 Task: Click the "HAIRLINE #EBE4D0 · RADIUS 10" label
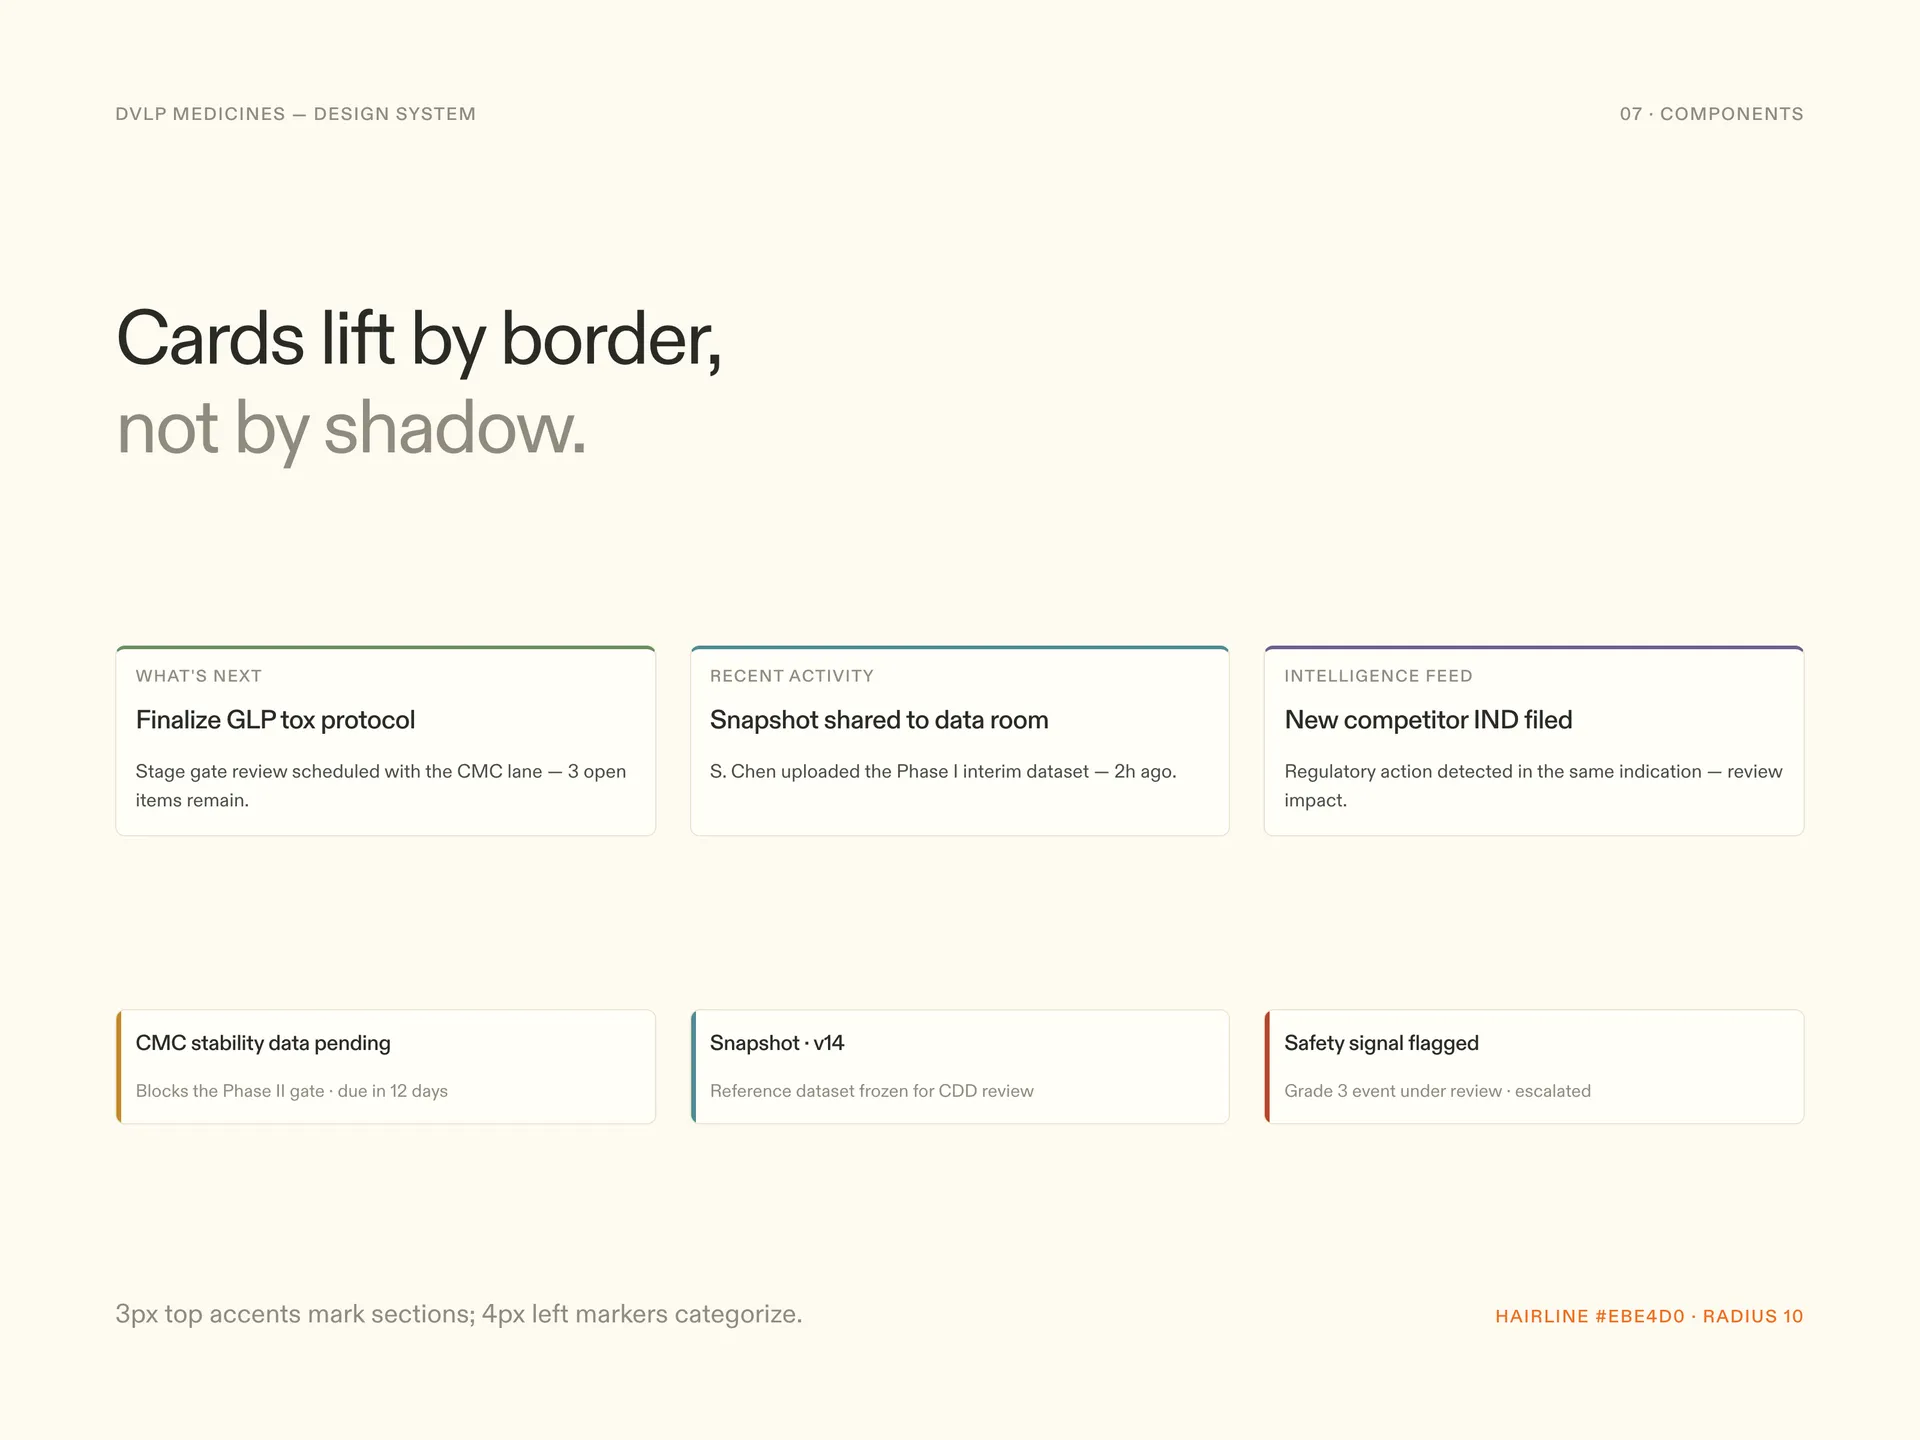[x=1649, y=1316]
